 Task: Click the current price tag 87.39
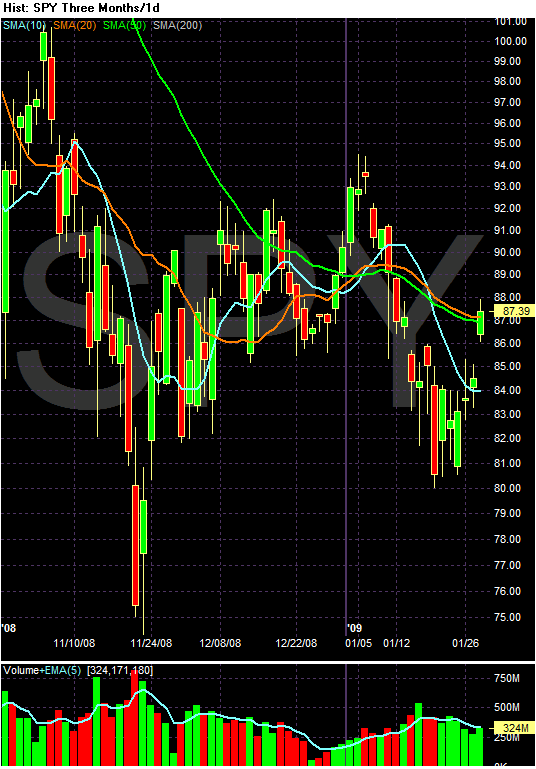pyautogui.click(x=516, y=311)
